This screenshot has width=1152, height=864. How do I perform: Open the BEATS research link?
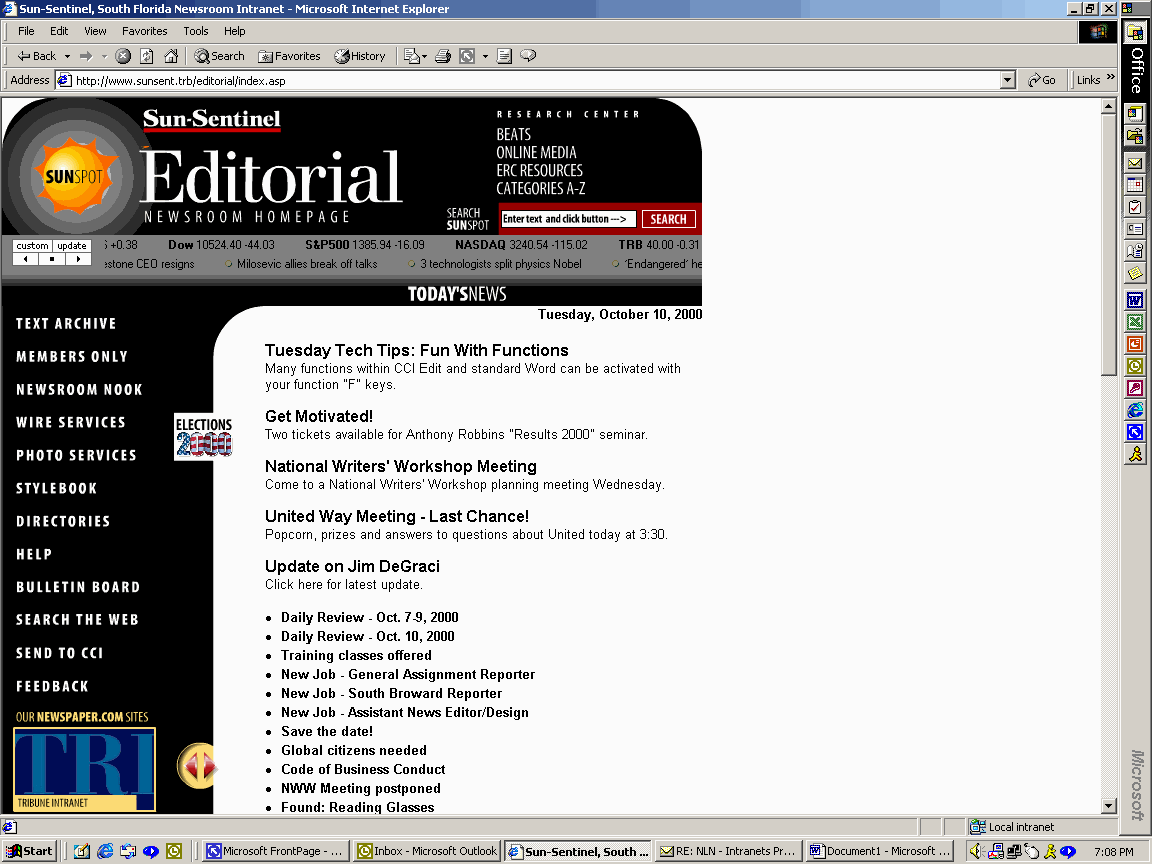coord(514,134)
